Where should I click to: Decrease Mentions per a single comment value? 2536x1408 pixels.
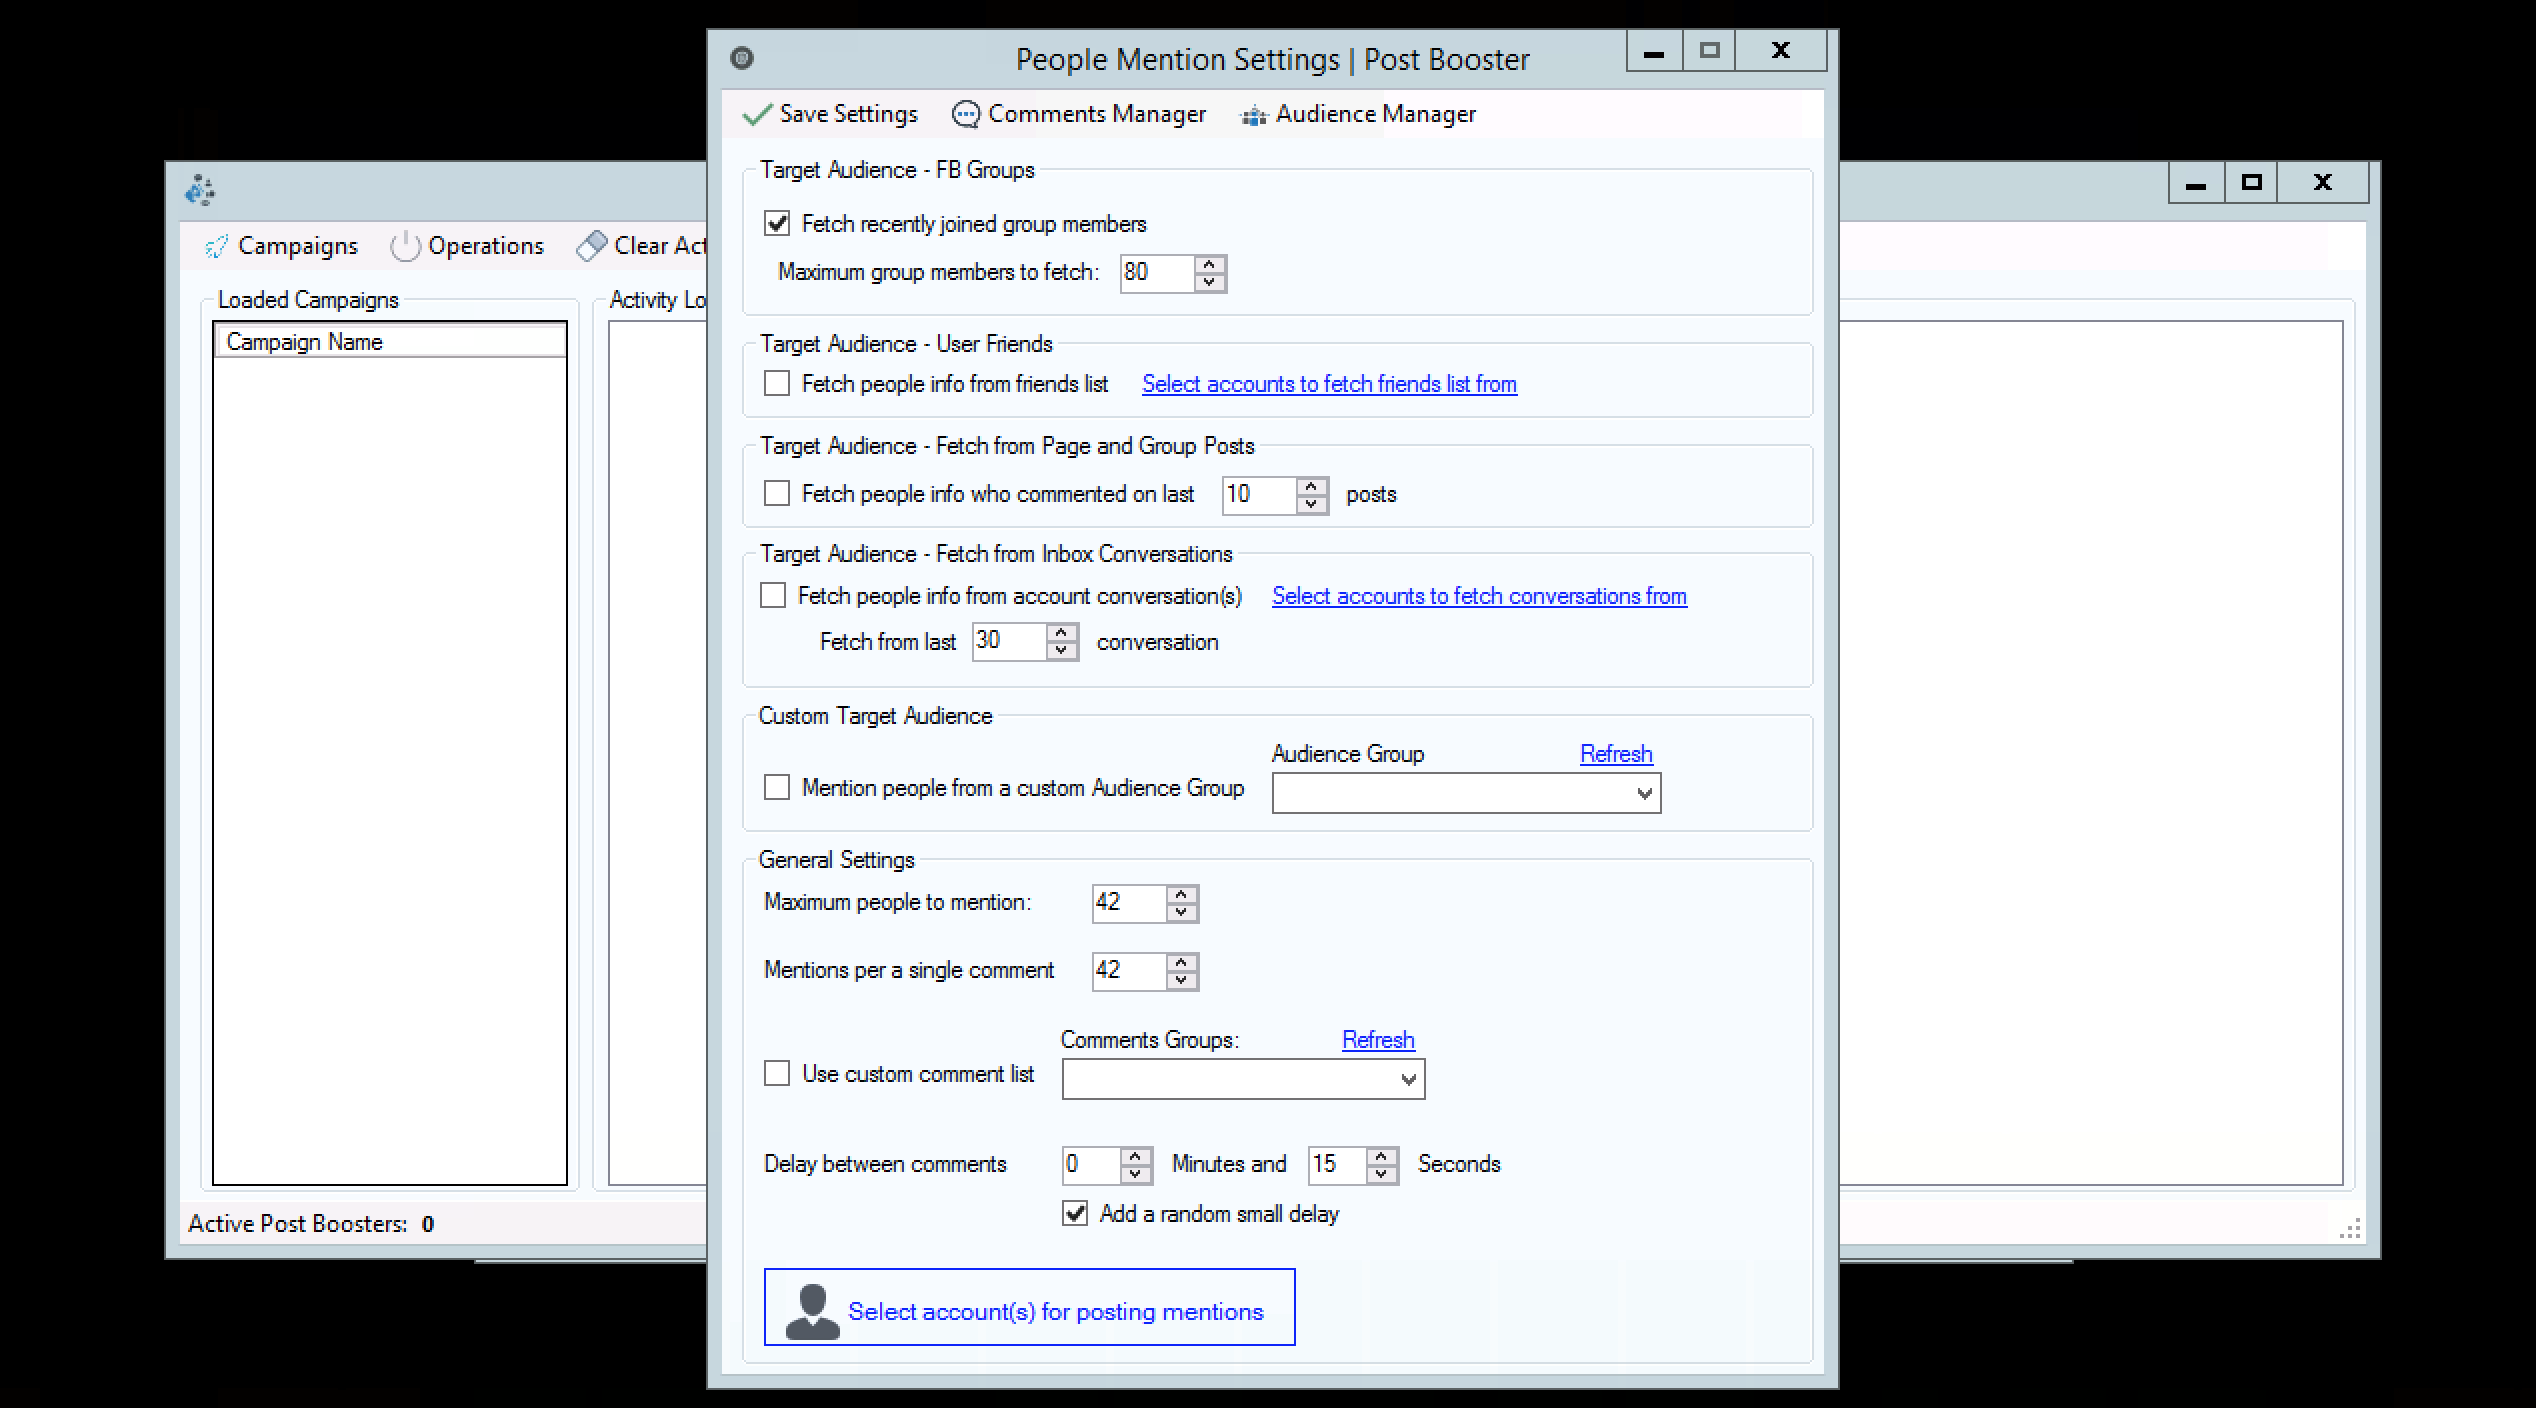(1182, 981)
